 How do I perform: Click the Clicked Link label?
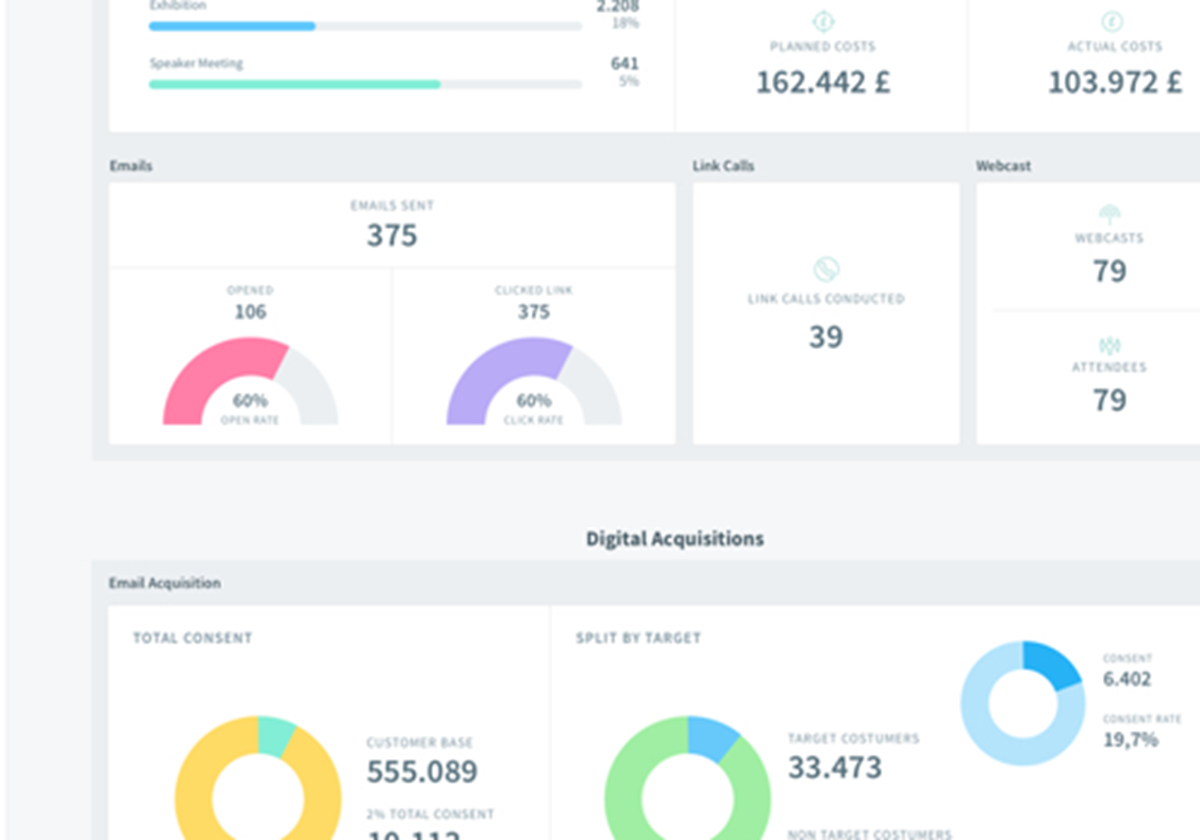tap(534, 291)
